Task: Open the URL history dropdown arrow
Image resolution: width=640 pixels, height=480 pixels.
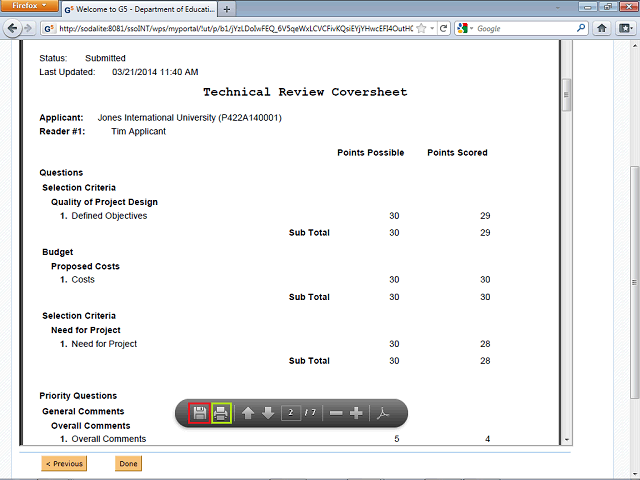Action: (x=432, y=29)
